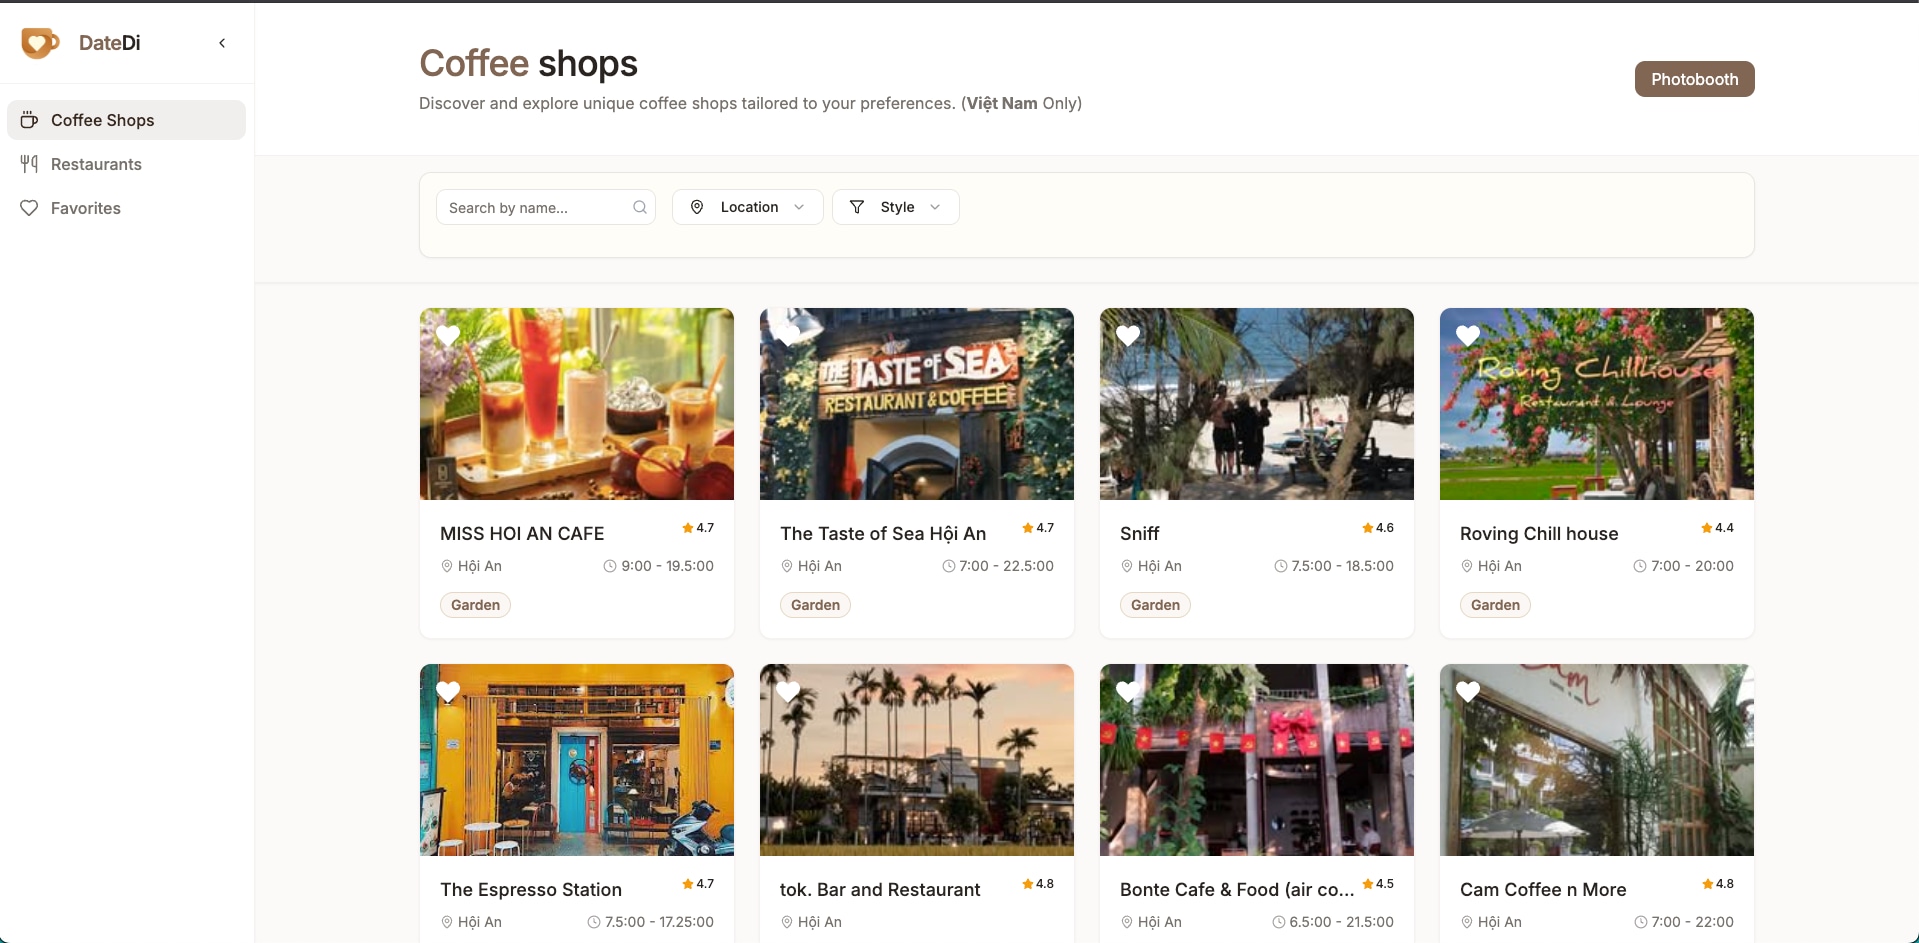This screenshot has width=1919, height=943.
Task: Click the search magnifier icon
Action: coord(640,207)
